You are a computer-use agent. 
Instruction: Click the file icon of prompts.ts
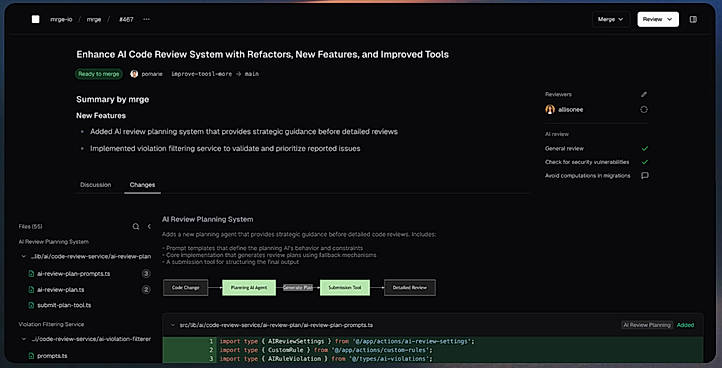point(31,356)
